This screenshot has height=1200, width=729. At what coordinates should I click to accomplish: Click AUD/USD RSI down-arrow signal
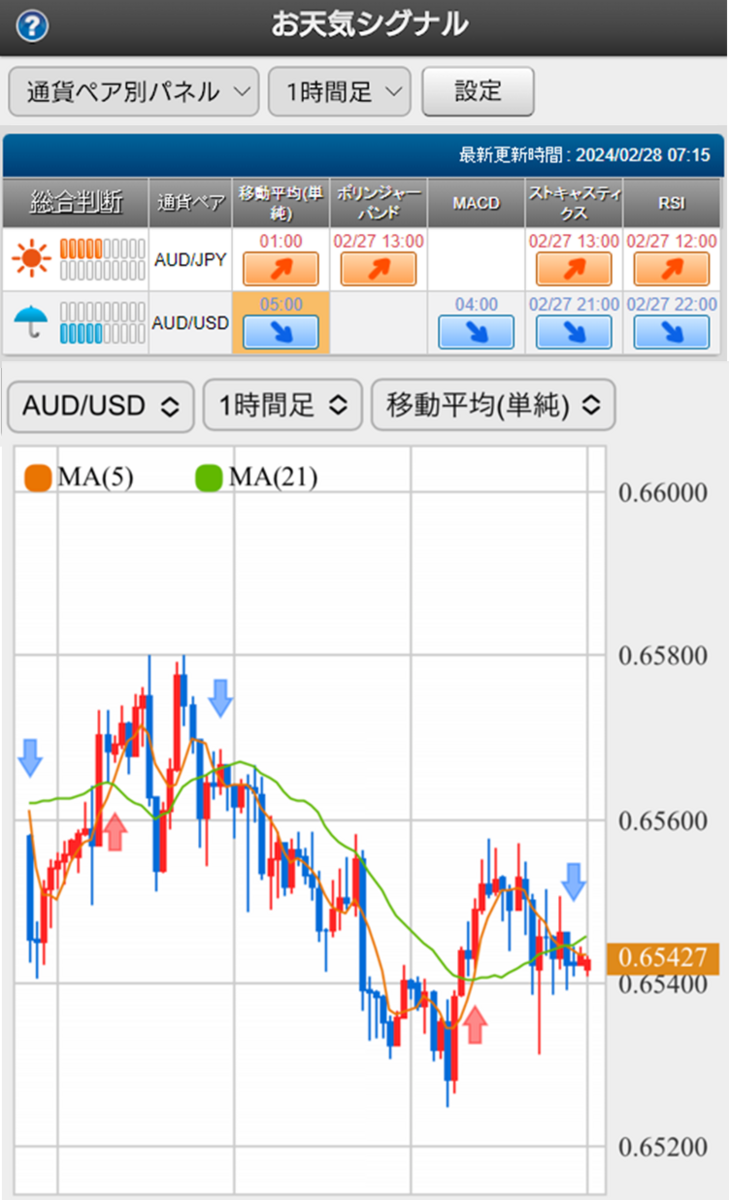coord(672,332)
